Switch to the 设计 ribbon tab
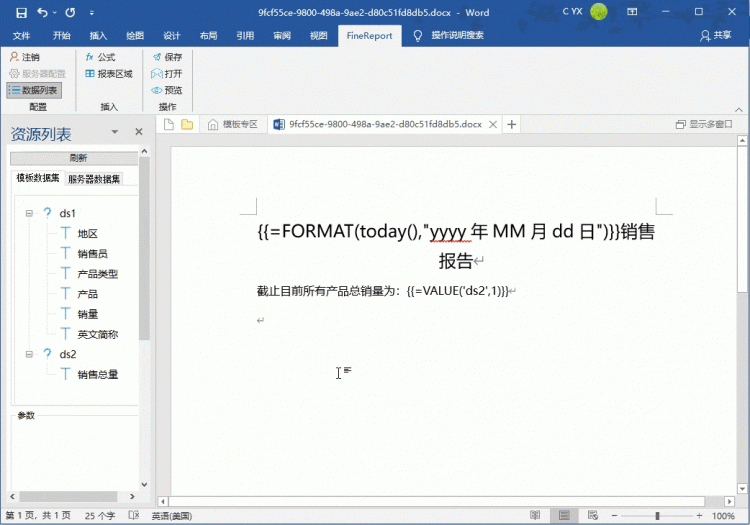This screenshot has width=750, height=525. [172, 35]
